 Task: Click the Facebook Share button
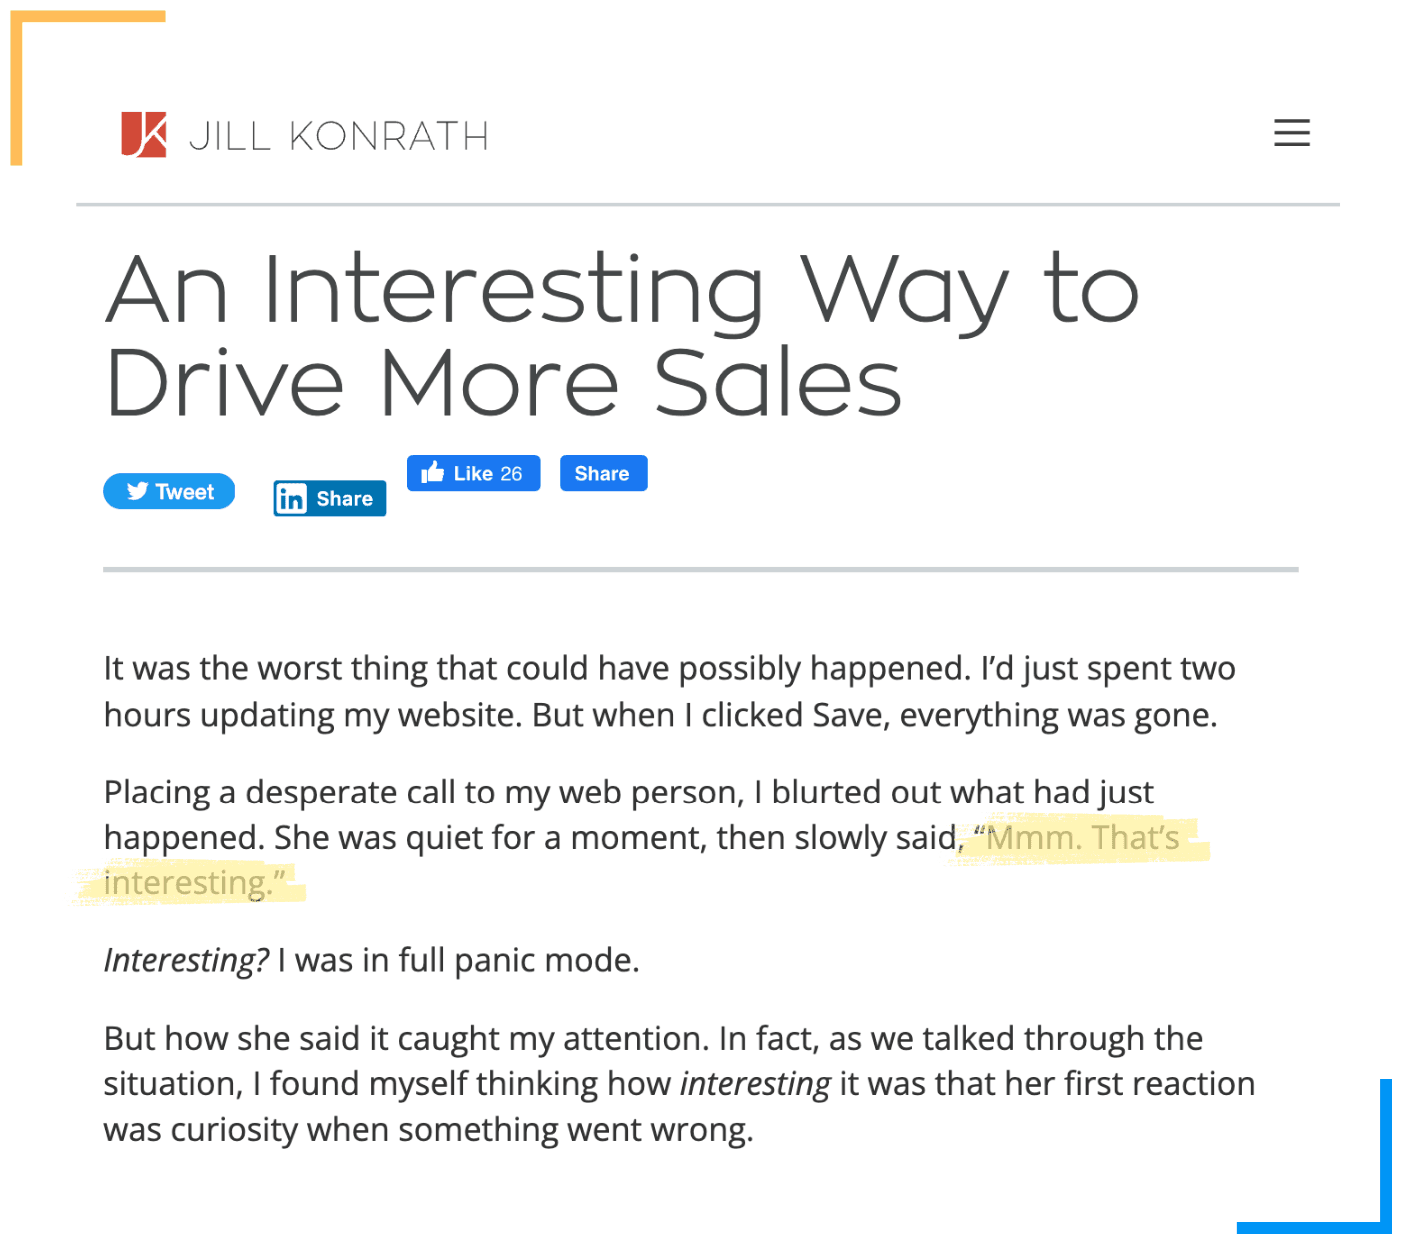(x=602, y=472)
